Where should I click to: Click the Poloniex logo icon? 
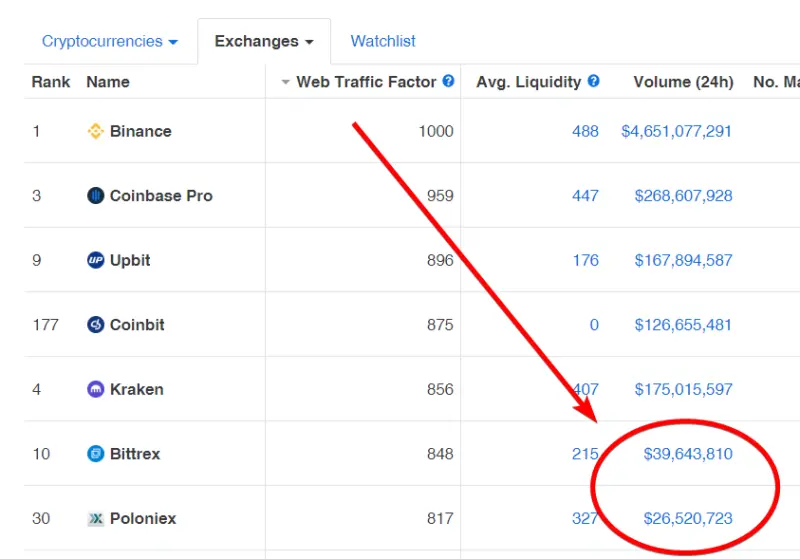click(x=95, y=519)
